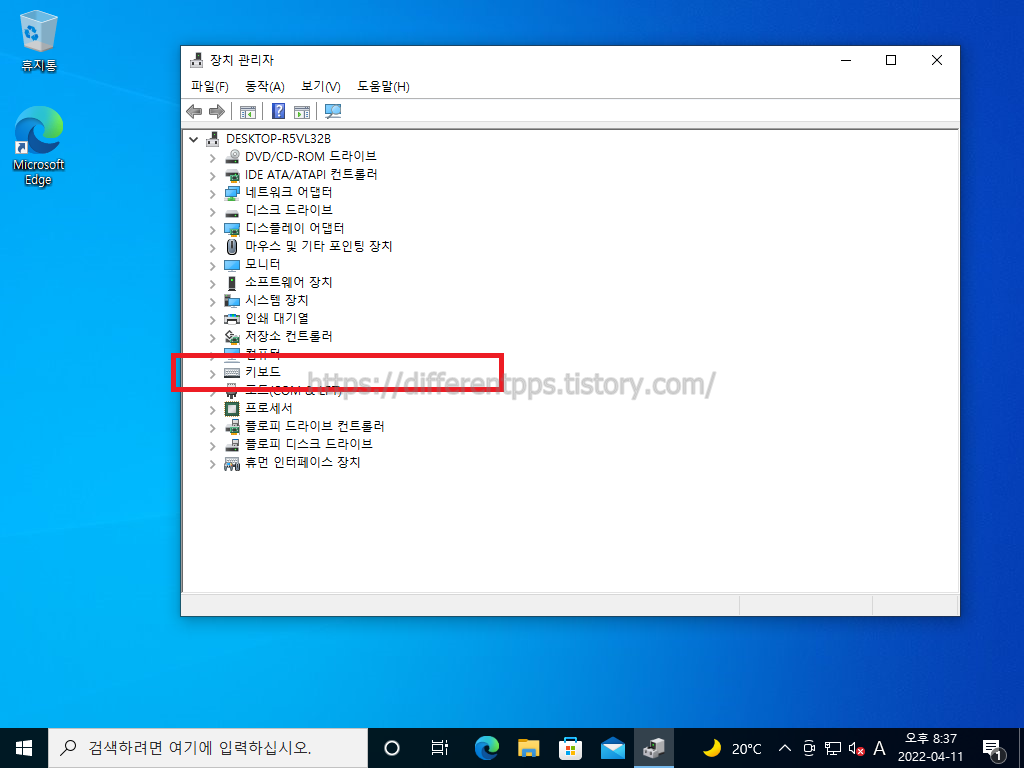Viewport: 1024px width, 768px height.
Task: Expand the DVD/CD-ROM 드라이브 node
Action: tap(212, 157)
